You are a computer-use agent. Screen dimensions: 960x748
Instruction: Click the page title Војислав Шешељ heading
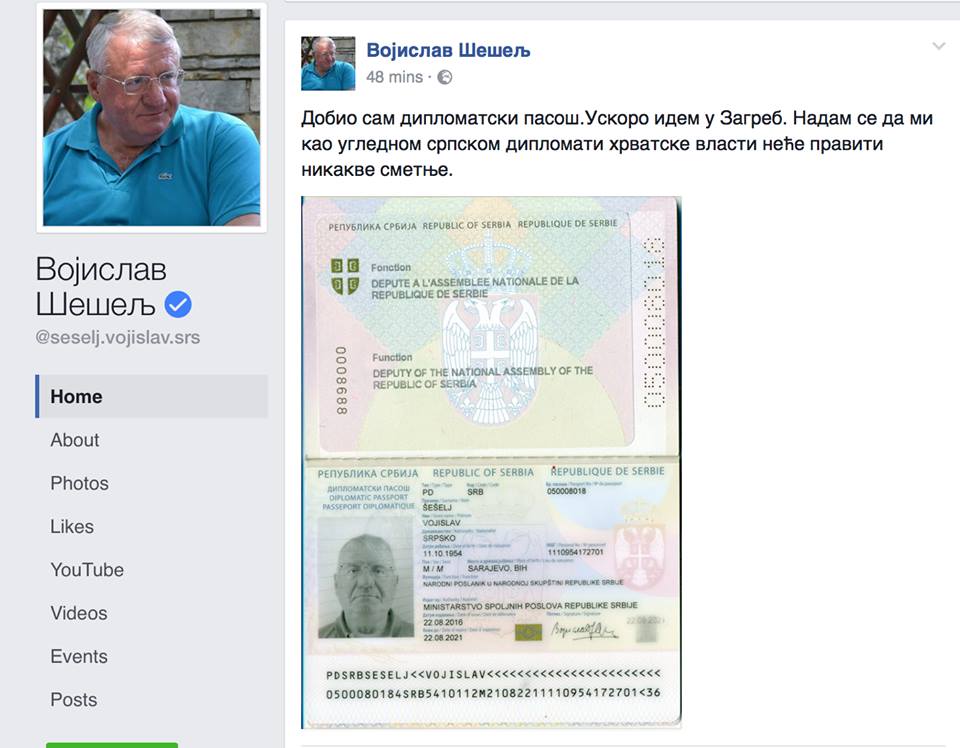coord(101,286)
